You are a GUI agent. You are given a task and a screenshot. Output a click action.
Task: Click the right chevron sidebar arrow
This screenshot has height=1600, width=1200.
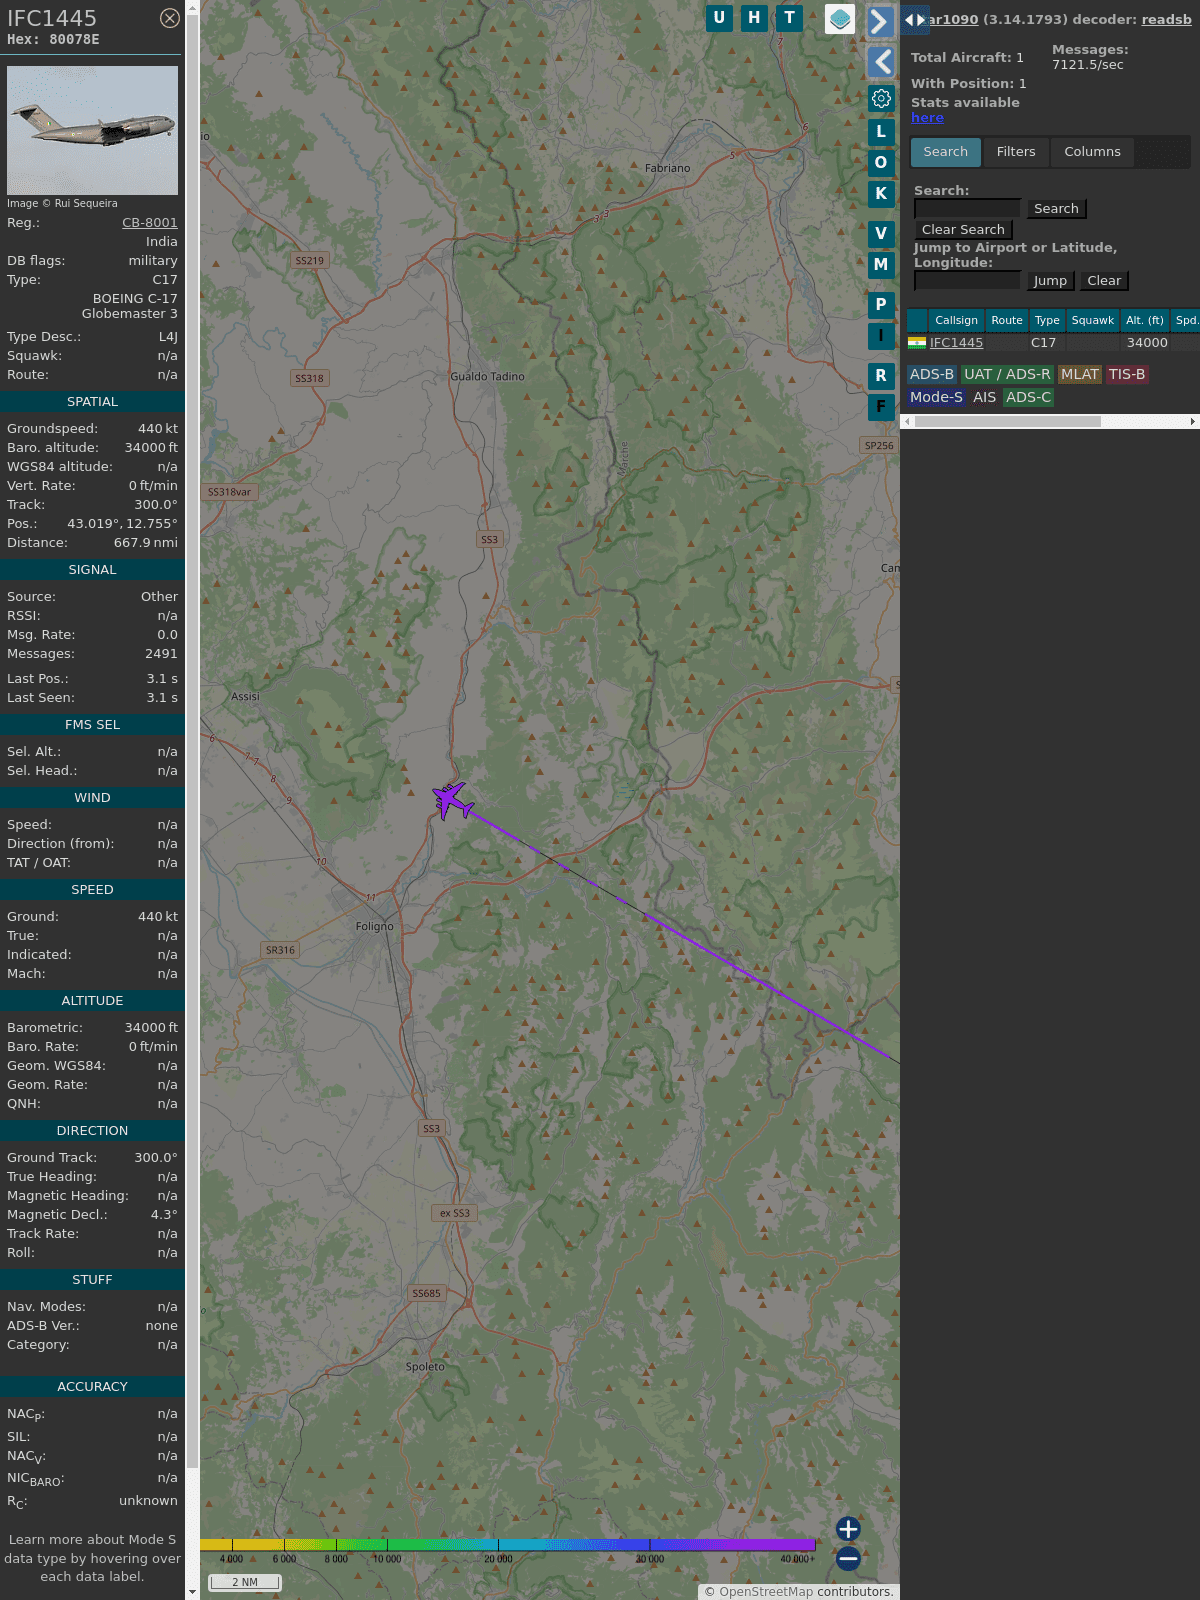click(x=880, y=22)
